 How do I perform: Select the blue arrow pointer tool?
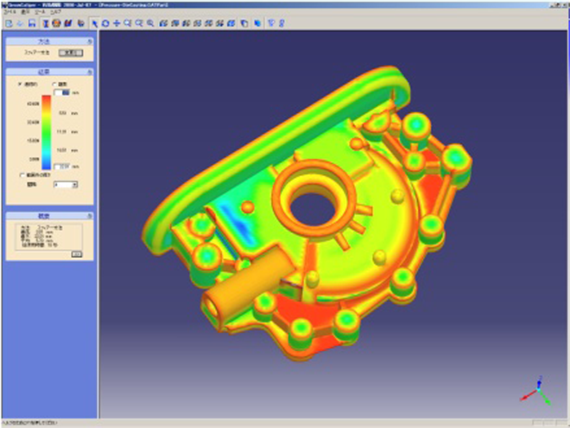[x=95, y=23]
